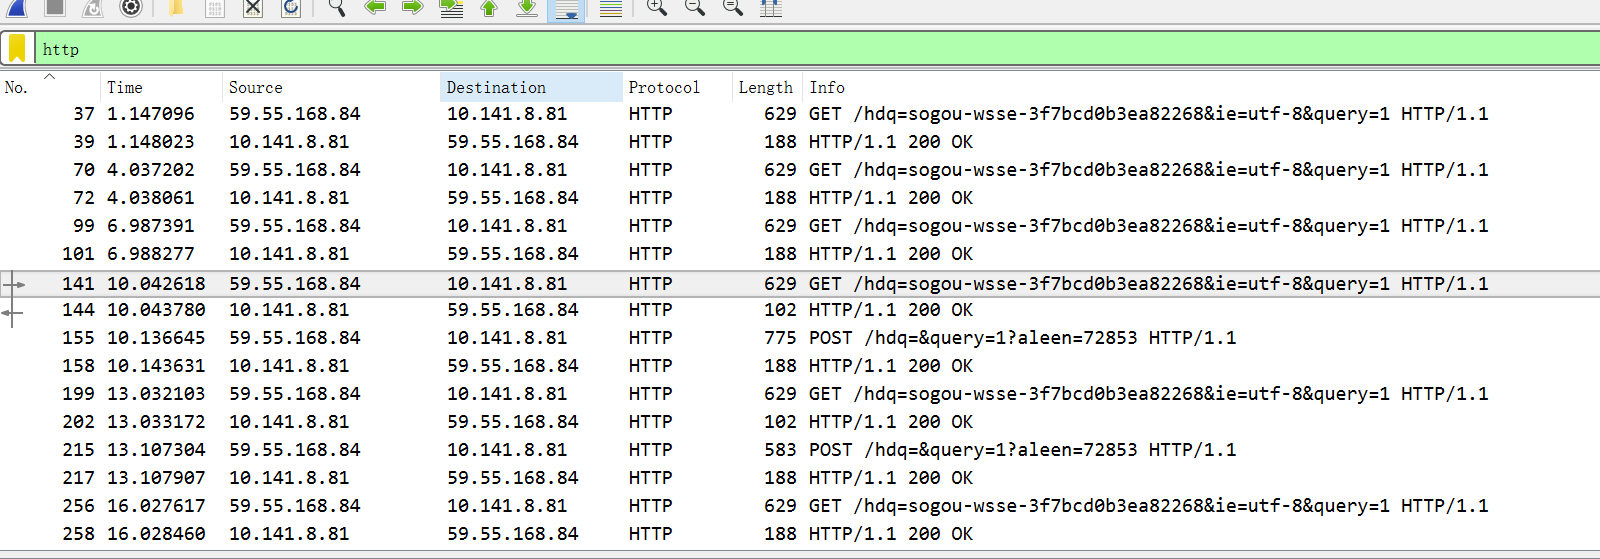This screenshot has height=559, width=1600.
Task: Go back to previous packet arrow
Action: [375, 8]
